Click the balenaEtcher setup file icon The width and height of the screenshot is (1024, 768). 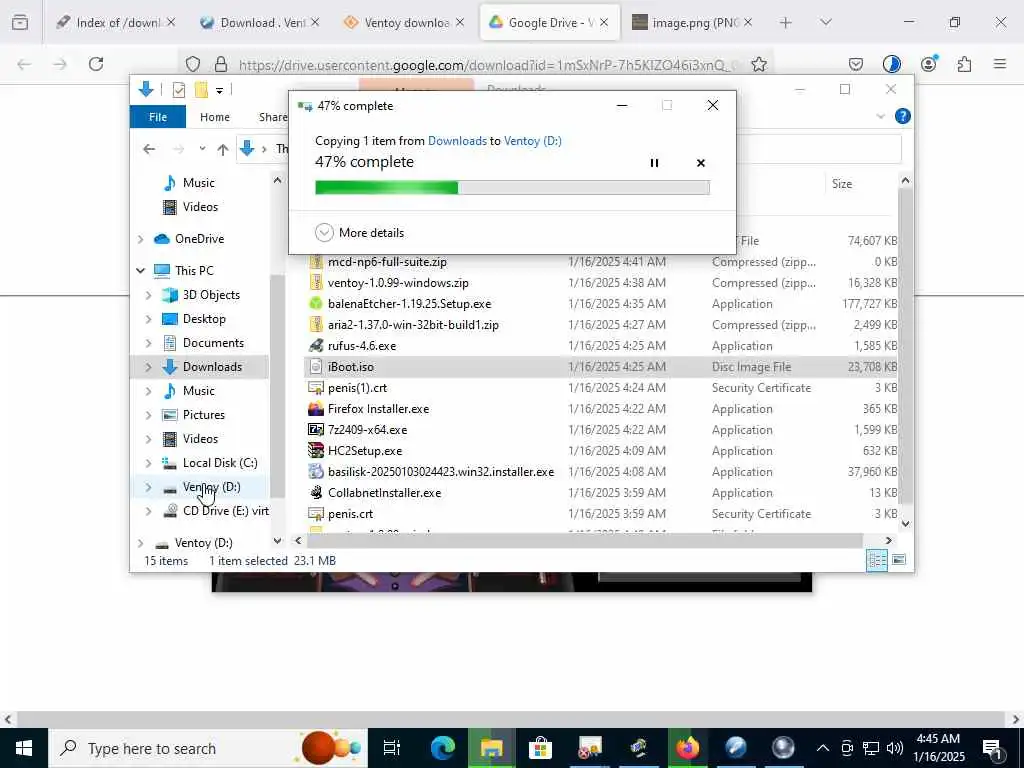pyautogui.click(x=316, y=304)
